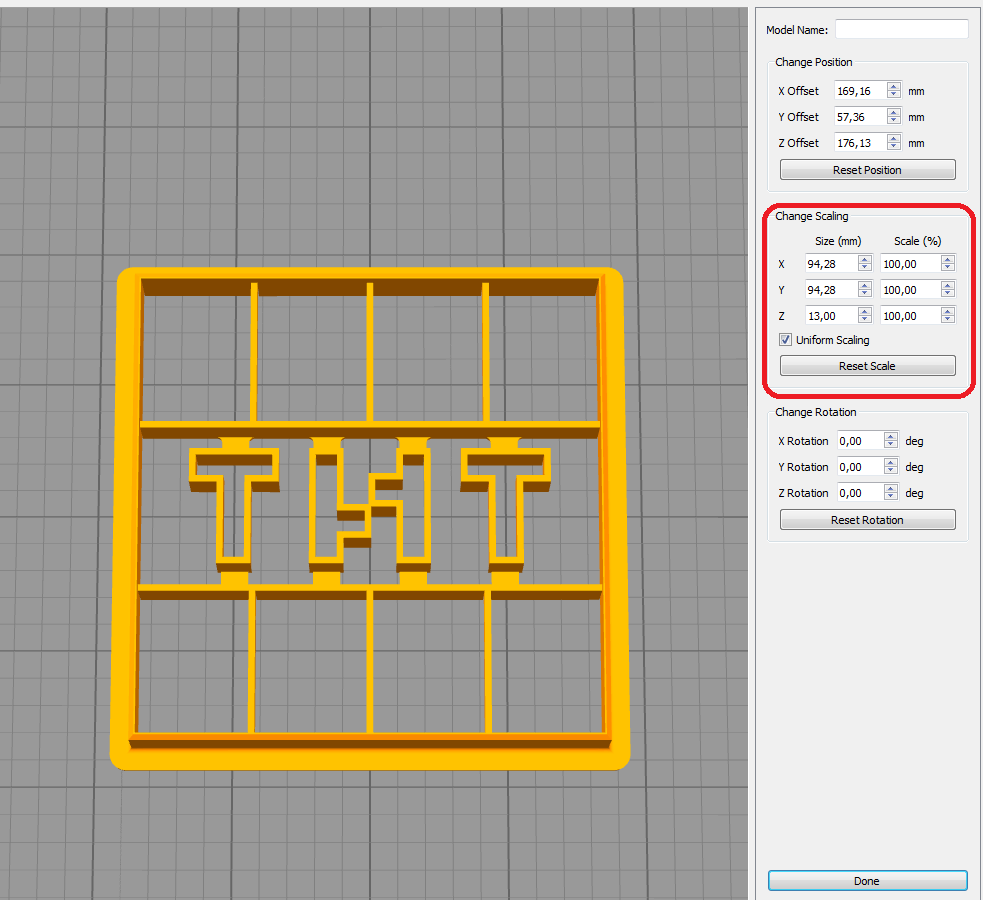Click the Z Scale percent field
The image size is (983, 900).
point(910,315)
